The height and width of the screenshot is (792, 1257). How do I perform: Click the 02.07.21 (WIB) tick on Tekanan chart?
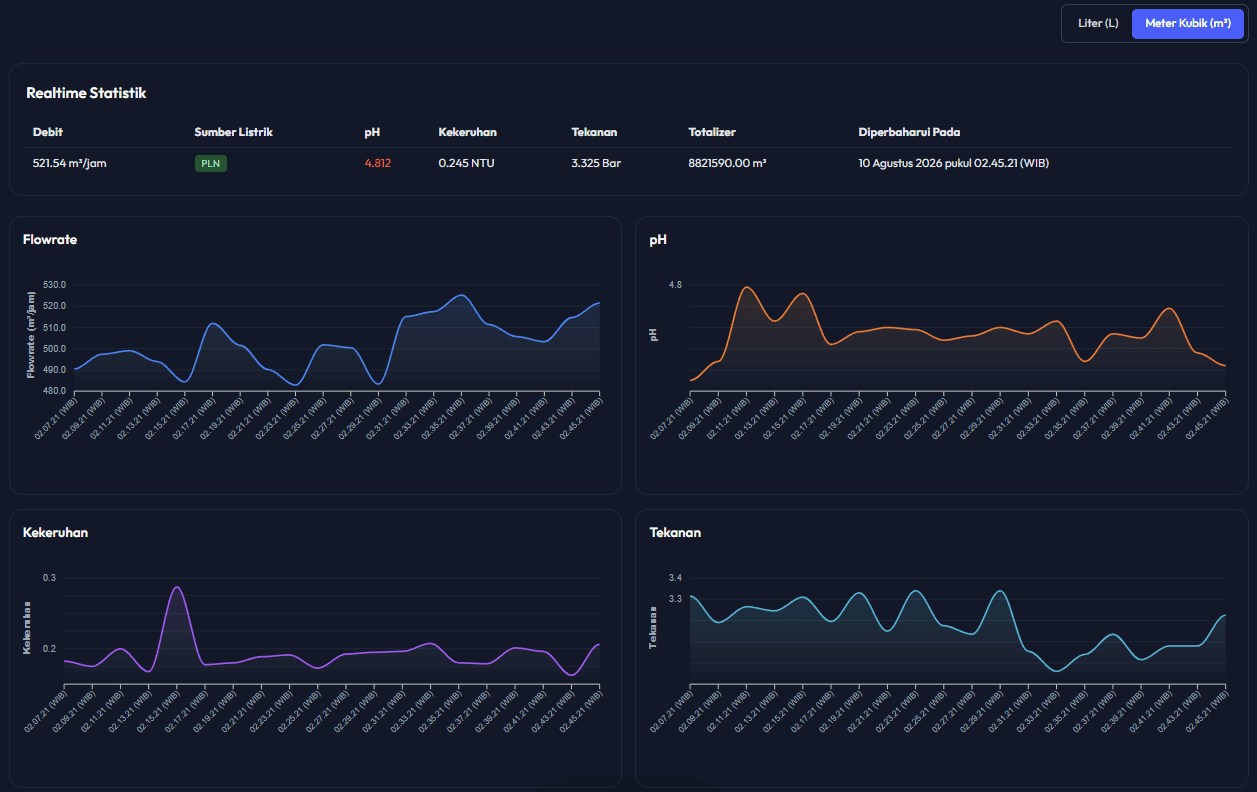coord(672,713)
